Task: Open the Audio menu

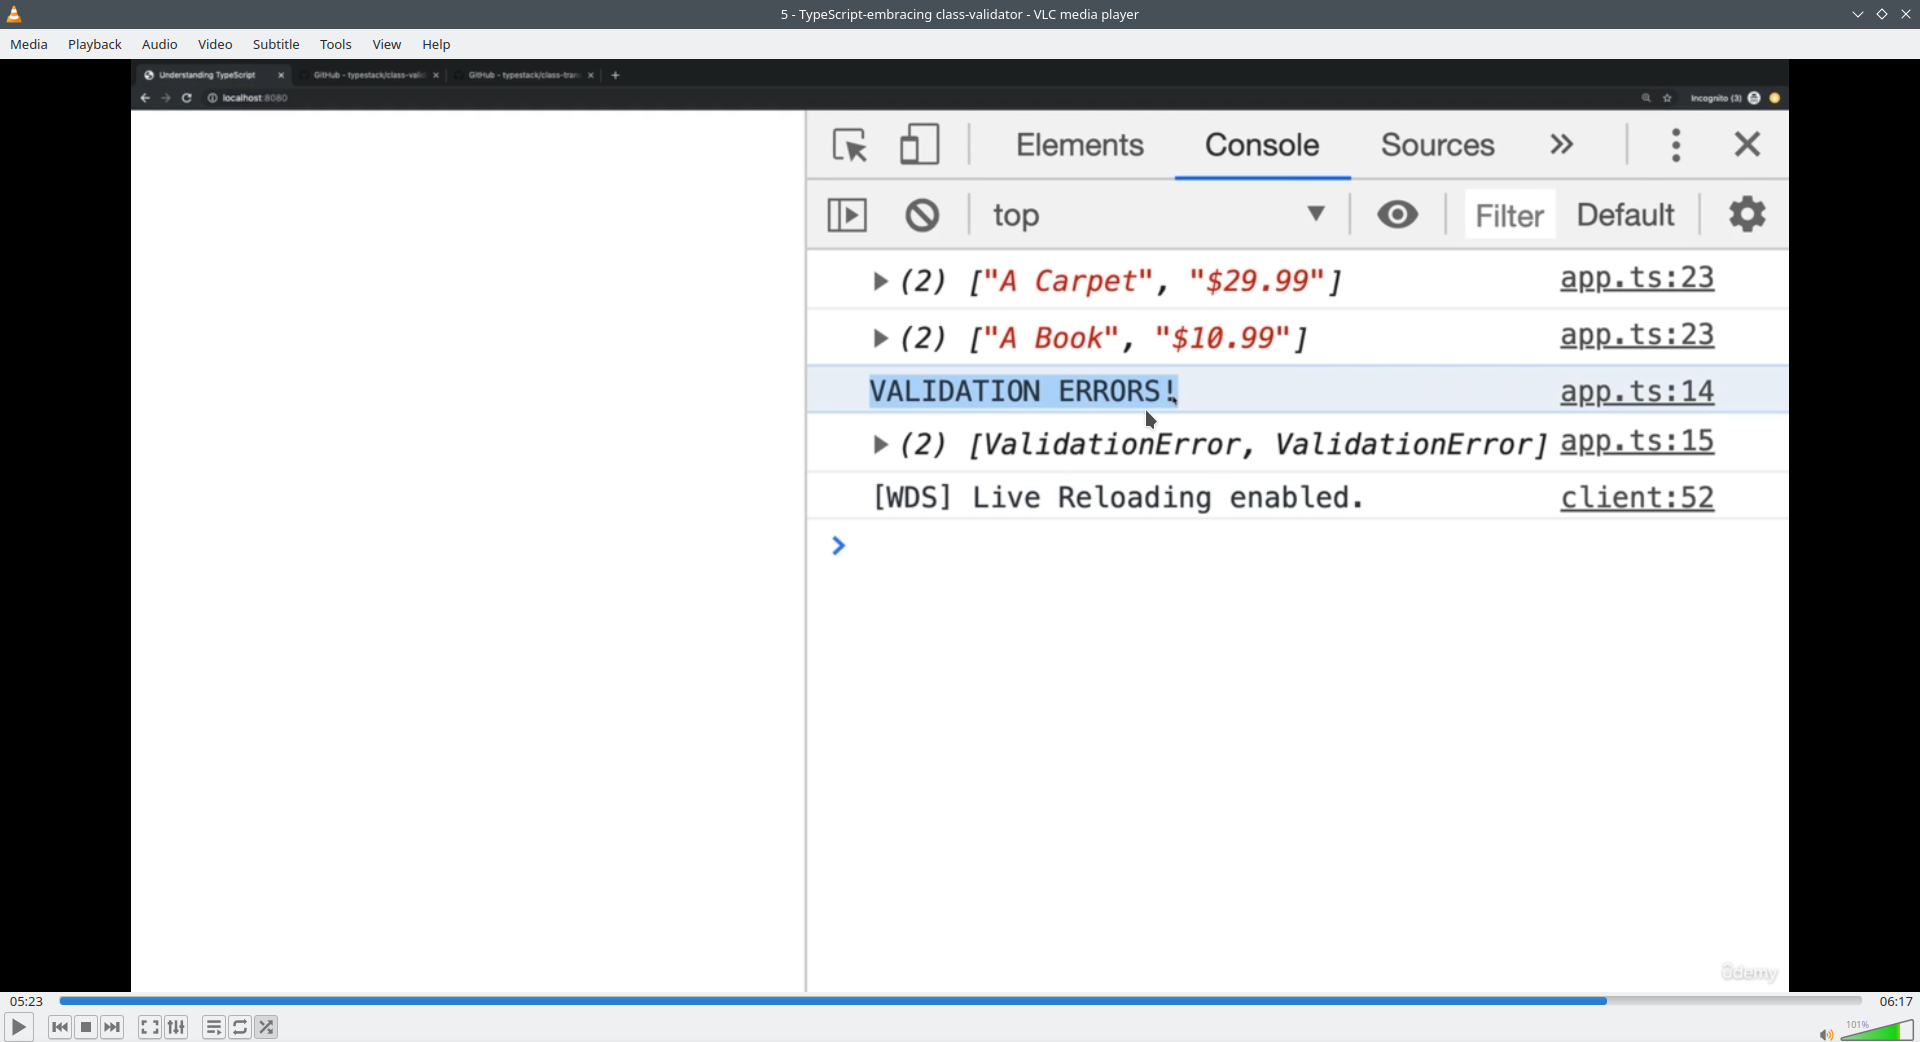Action: (160, 45)
